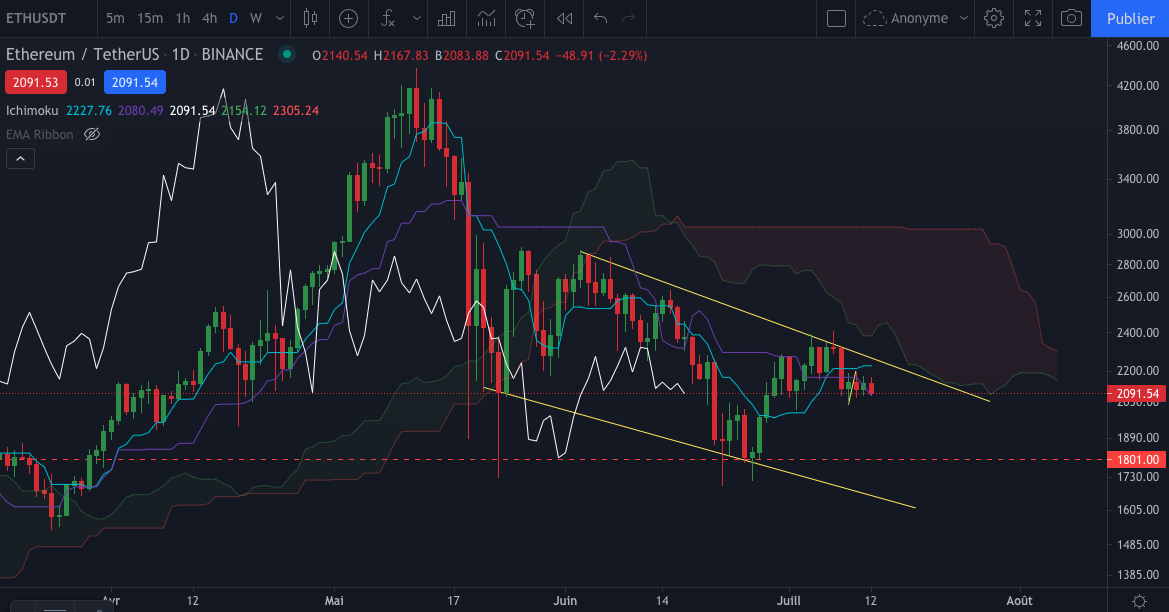
Task: Expand the Anonyme account menu
Action: click(x=964, y=18)
